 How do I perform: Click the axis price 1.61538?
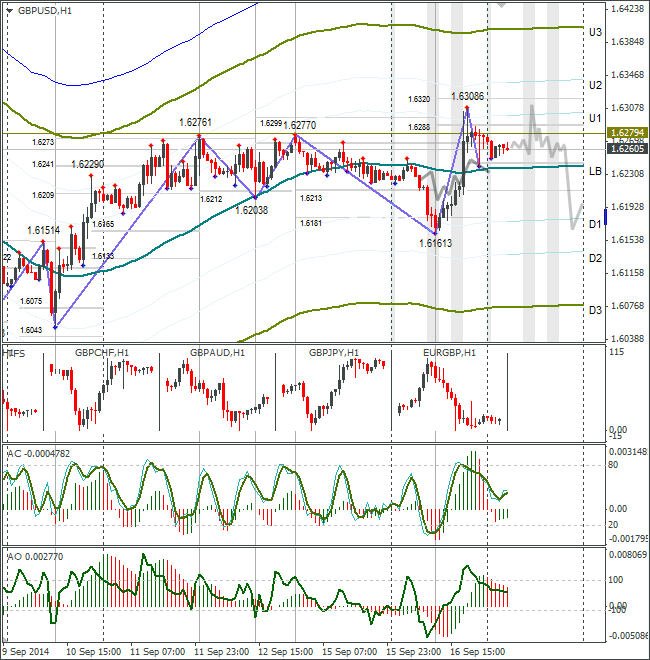pos(627,240)
